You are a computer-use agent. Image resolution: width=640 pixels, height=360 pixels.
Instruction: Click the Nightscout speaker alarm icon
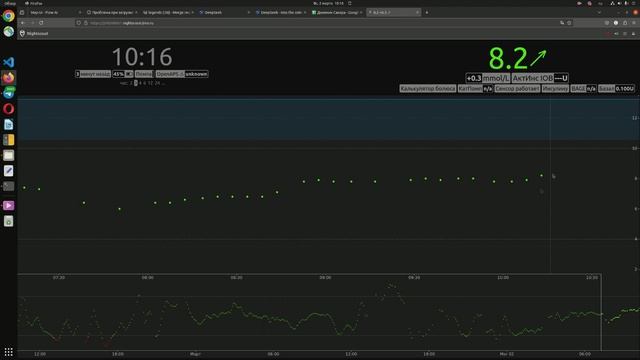click(616, 34)
